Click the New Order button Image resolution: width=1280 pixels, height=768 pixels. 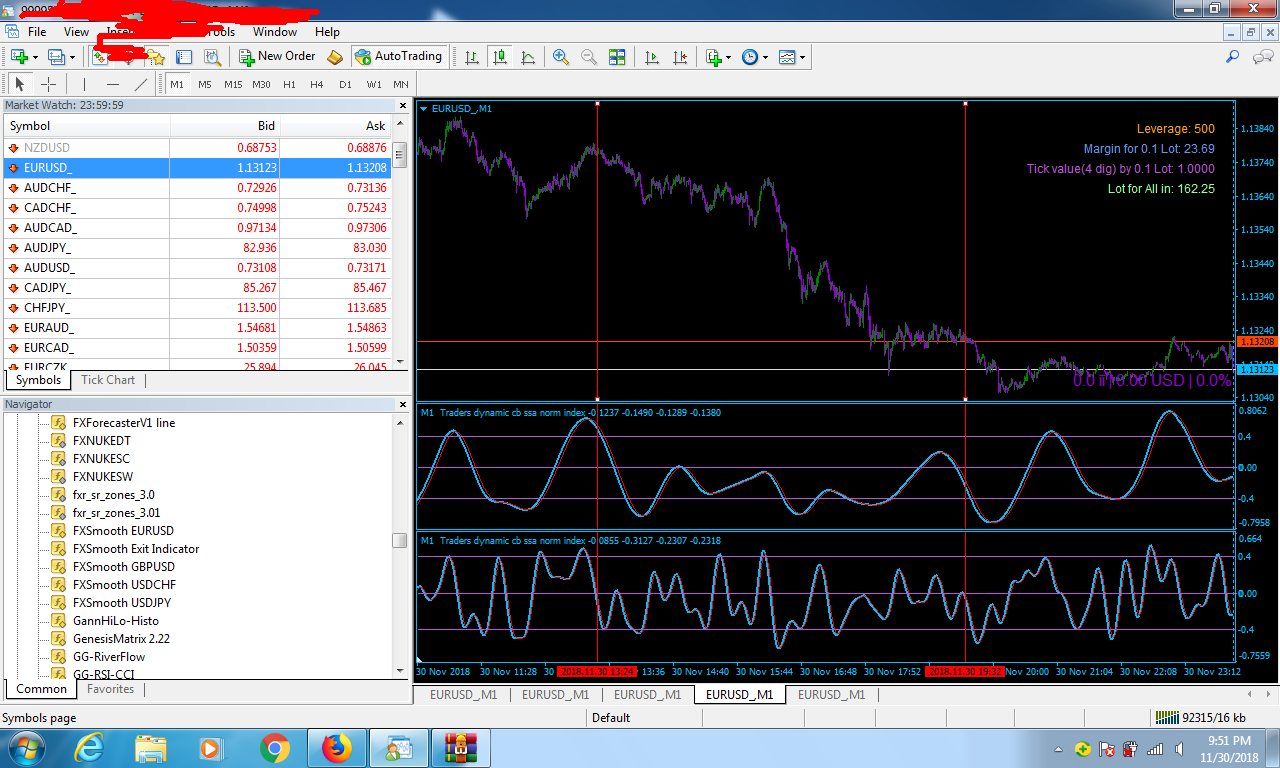278,57
